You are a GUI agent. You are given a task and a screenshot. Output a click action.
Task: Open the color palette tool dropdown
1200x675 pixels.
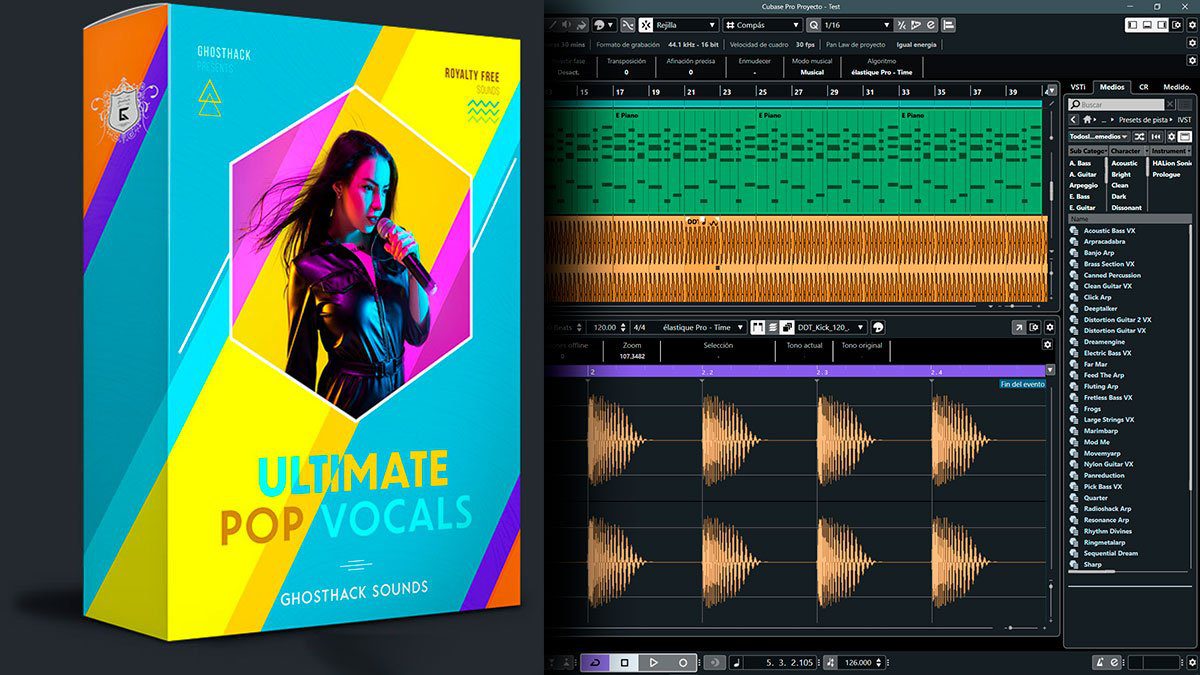[602, 25]
